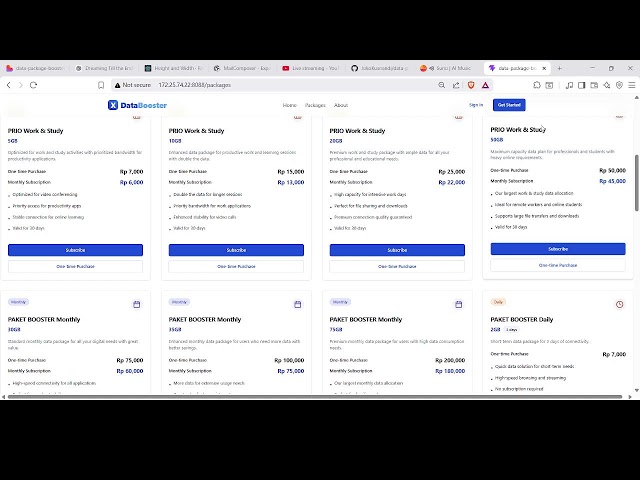This screenshot has height=480, width=640.
Task: Click the Rp 13,000 monthly price
Action: (291, 182)
